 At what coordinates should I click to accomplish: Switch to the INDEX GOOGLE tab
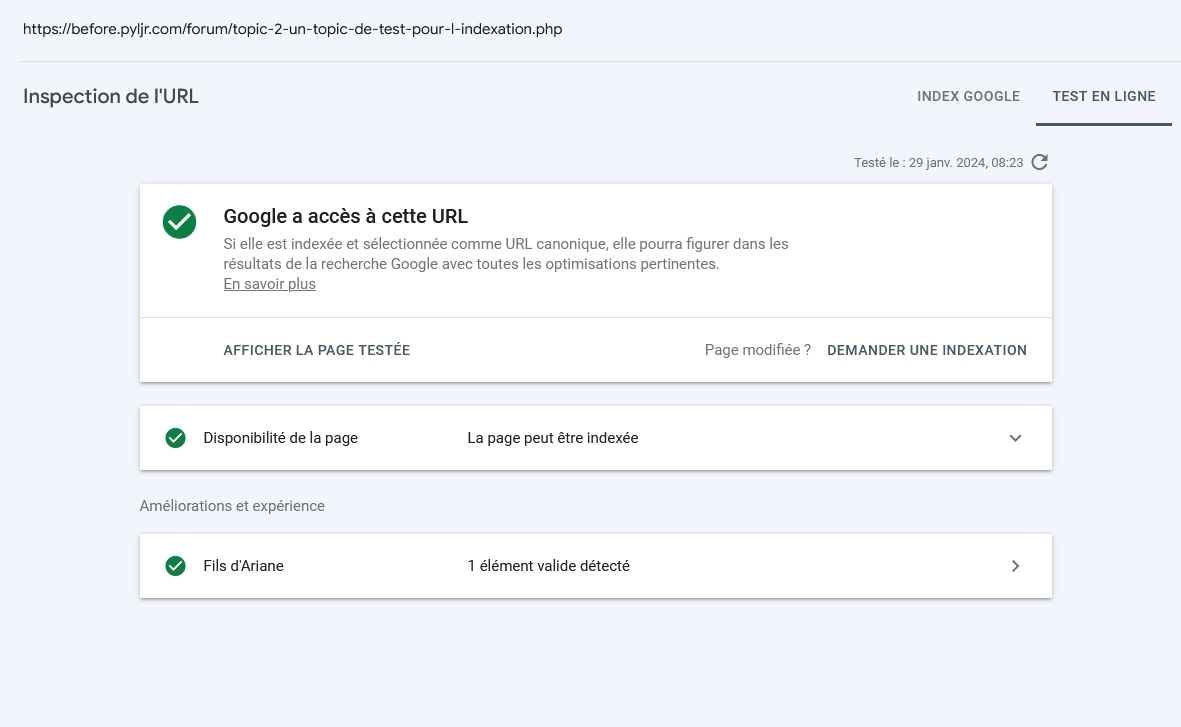pyautogui.click(x=968, y=97)
